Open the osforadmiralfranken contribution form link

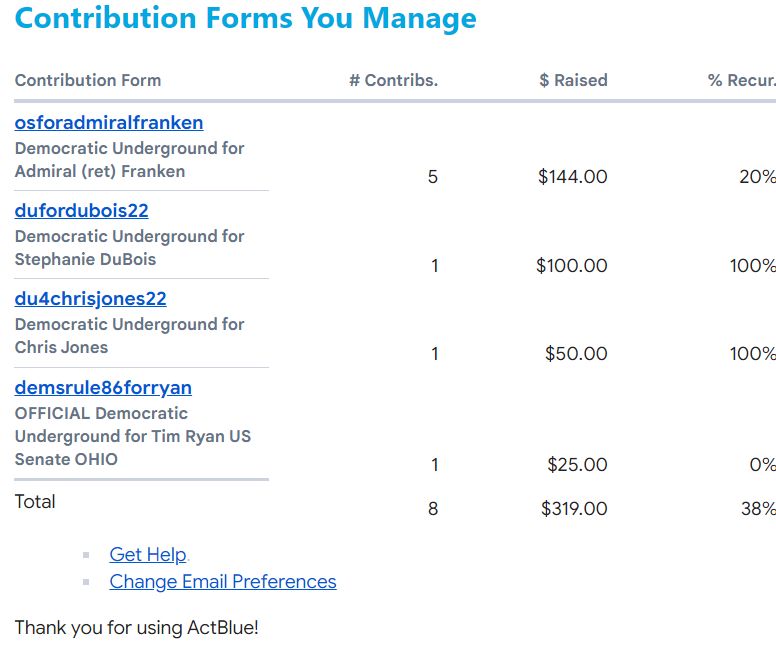point(109,123)
